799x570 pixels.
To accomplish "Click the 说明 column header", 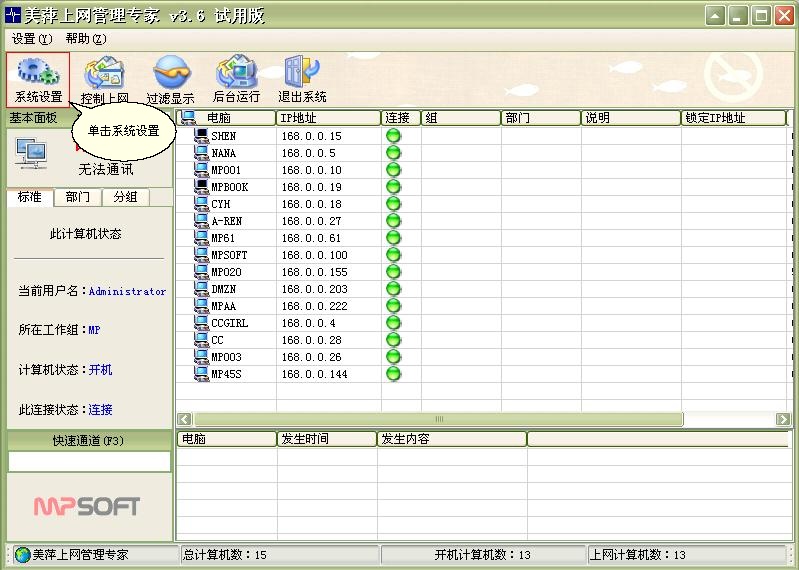I will coord(631,118).
